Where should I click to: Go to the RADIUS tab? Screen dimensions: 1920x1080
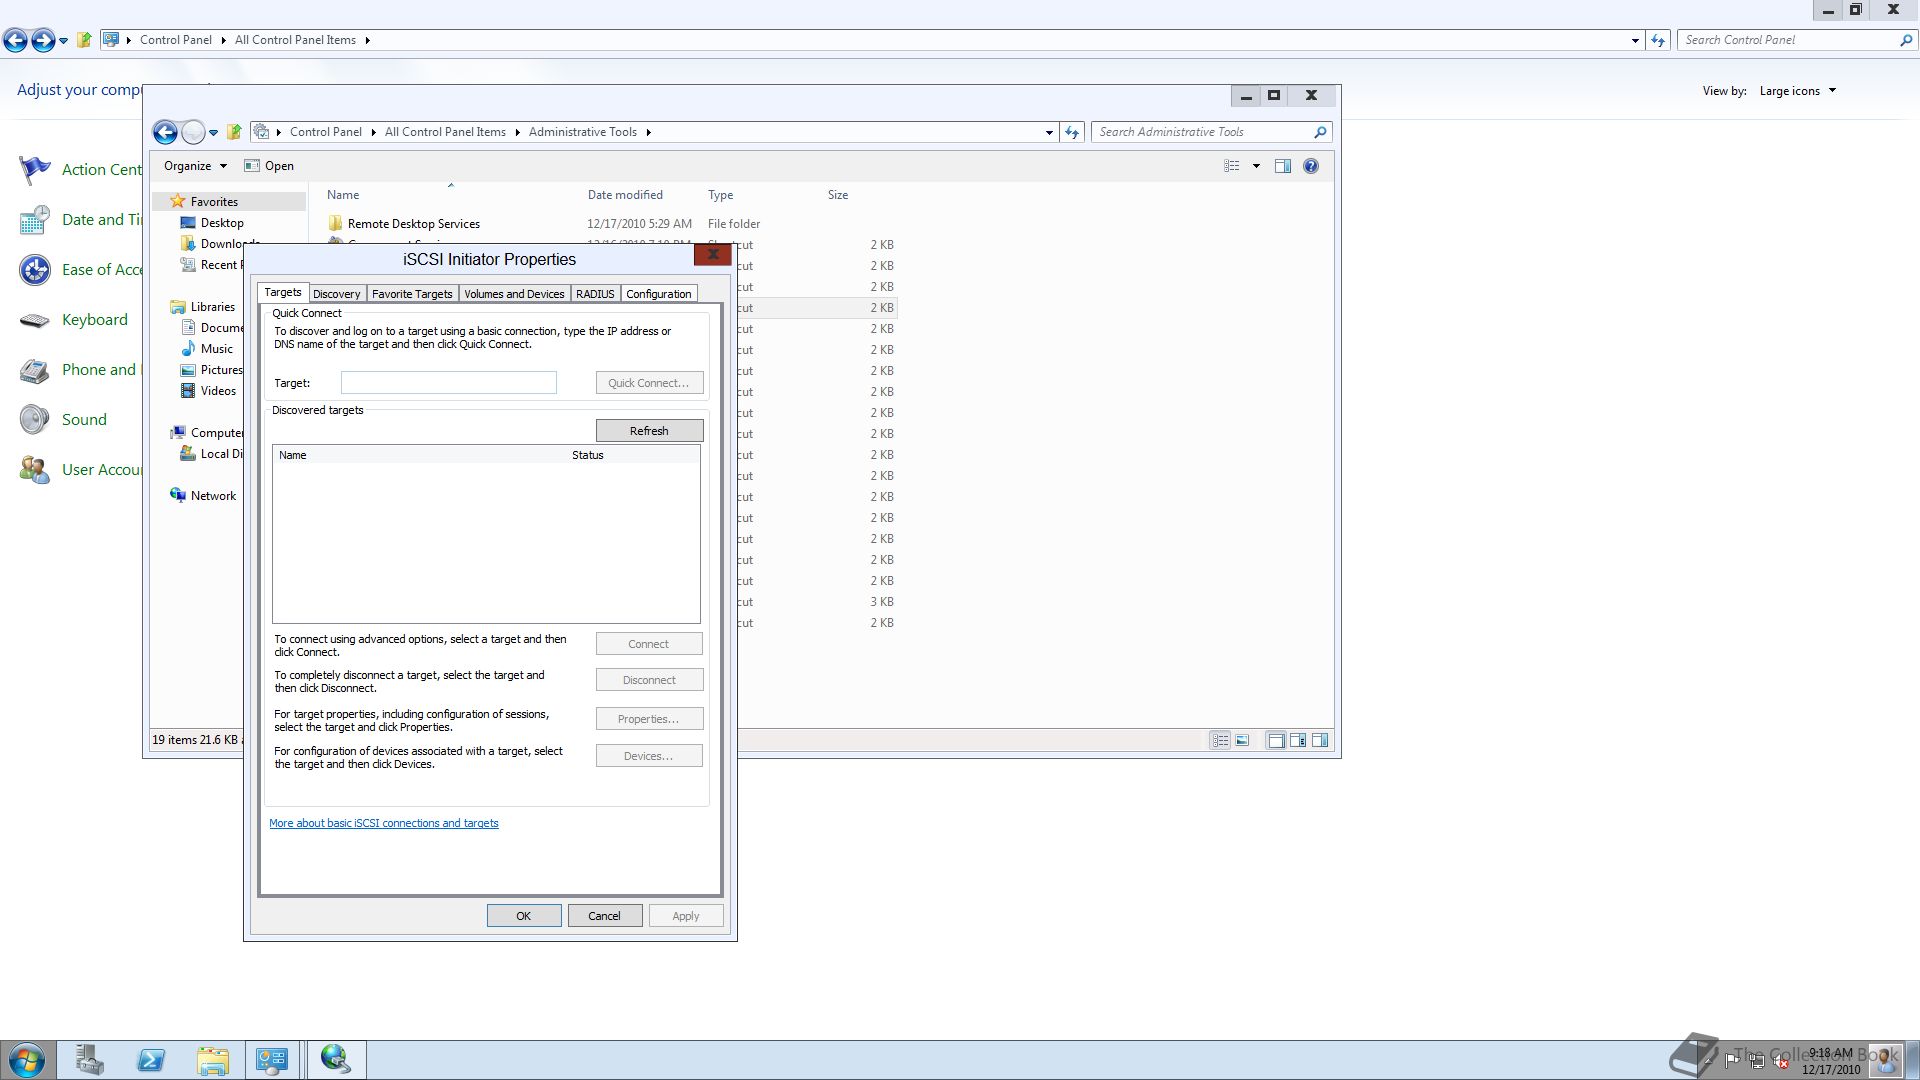click(595, 294)
